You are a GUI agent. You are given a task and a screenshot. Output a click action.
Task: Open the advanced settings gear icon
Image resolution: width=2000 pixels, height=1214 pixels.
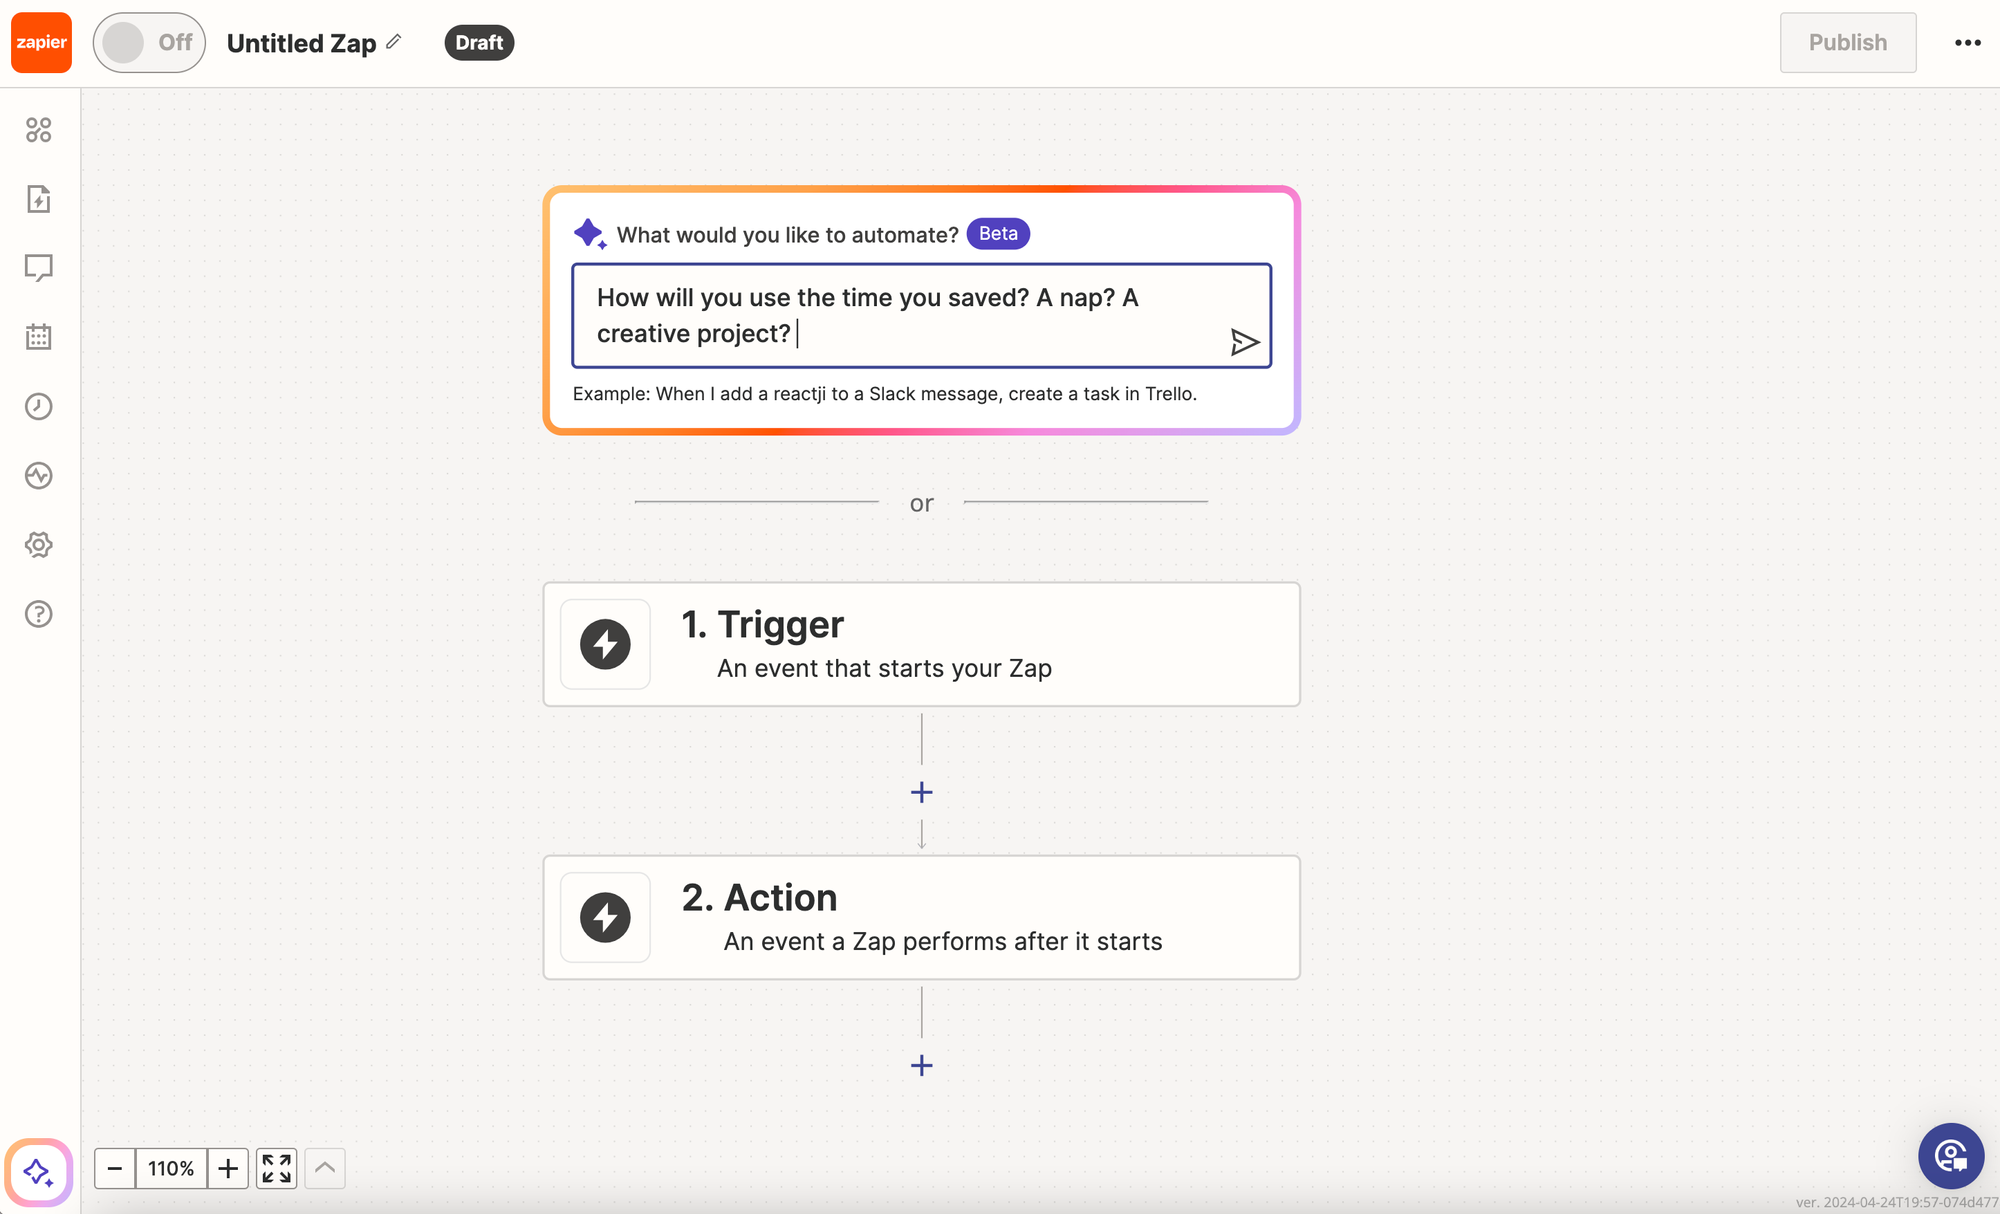(x=38, y=545)
